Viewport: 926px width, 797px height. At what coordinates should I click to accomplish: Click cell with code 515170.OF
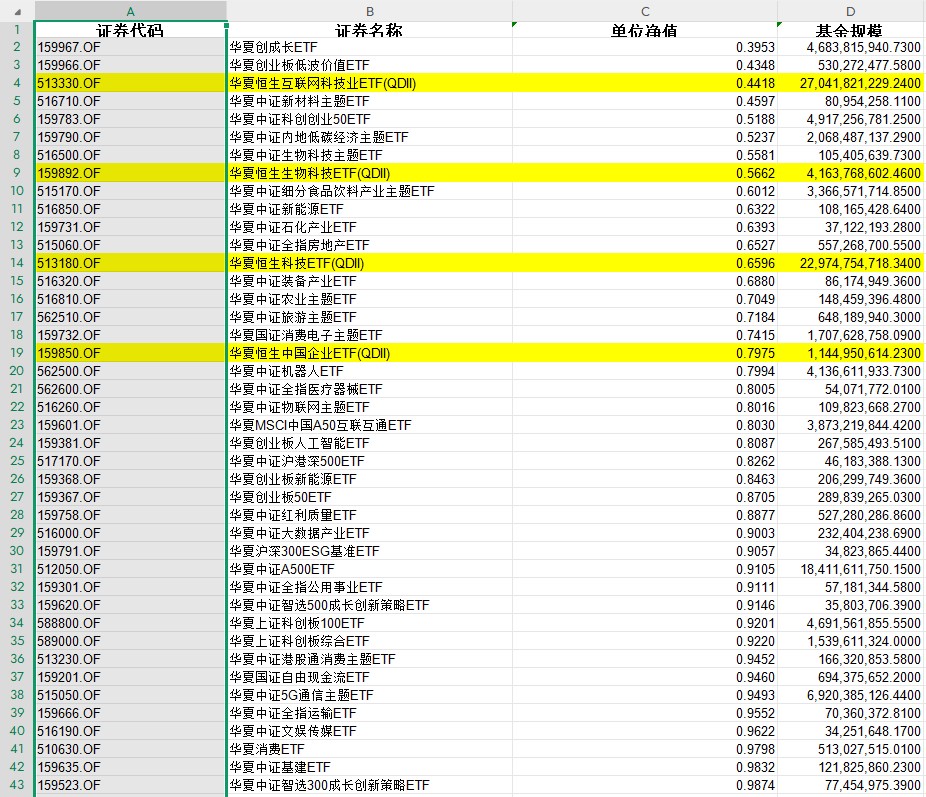click(131, 191)
